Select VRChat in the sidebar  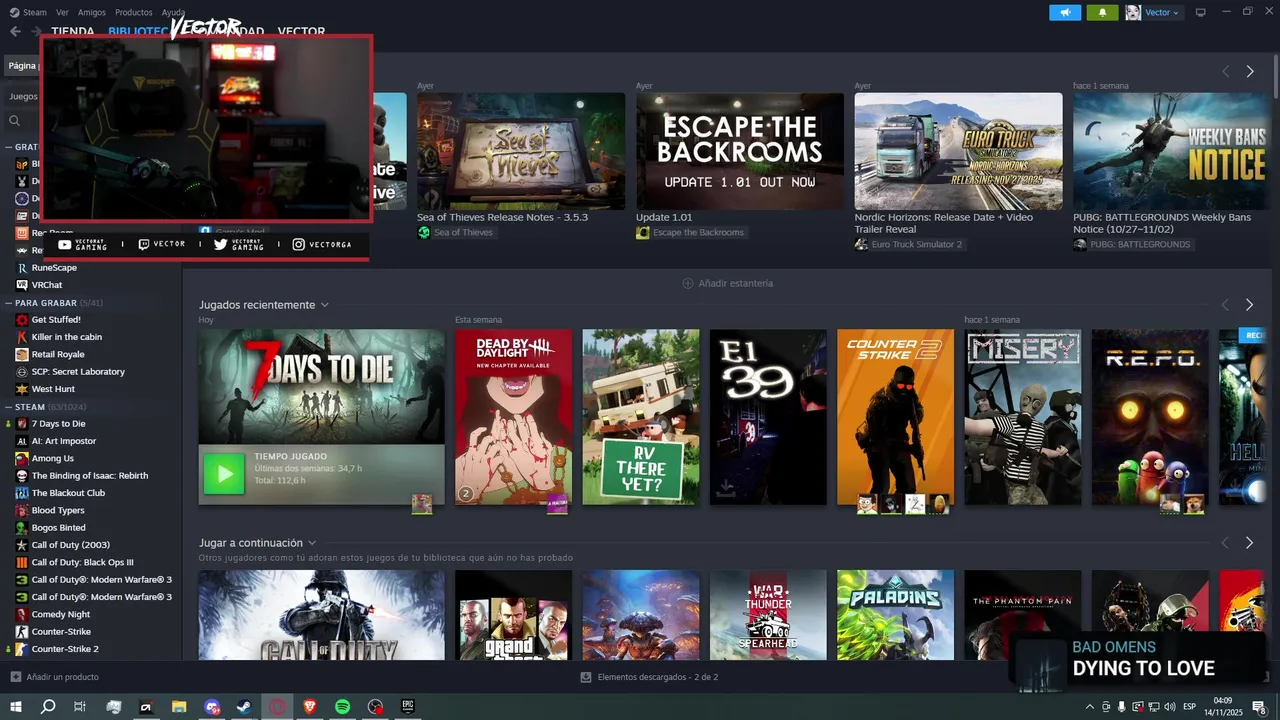tap(47, 285)
